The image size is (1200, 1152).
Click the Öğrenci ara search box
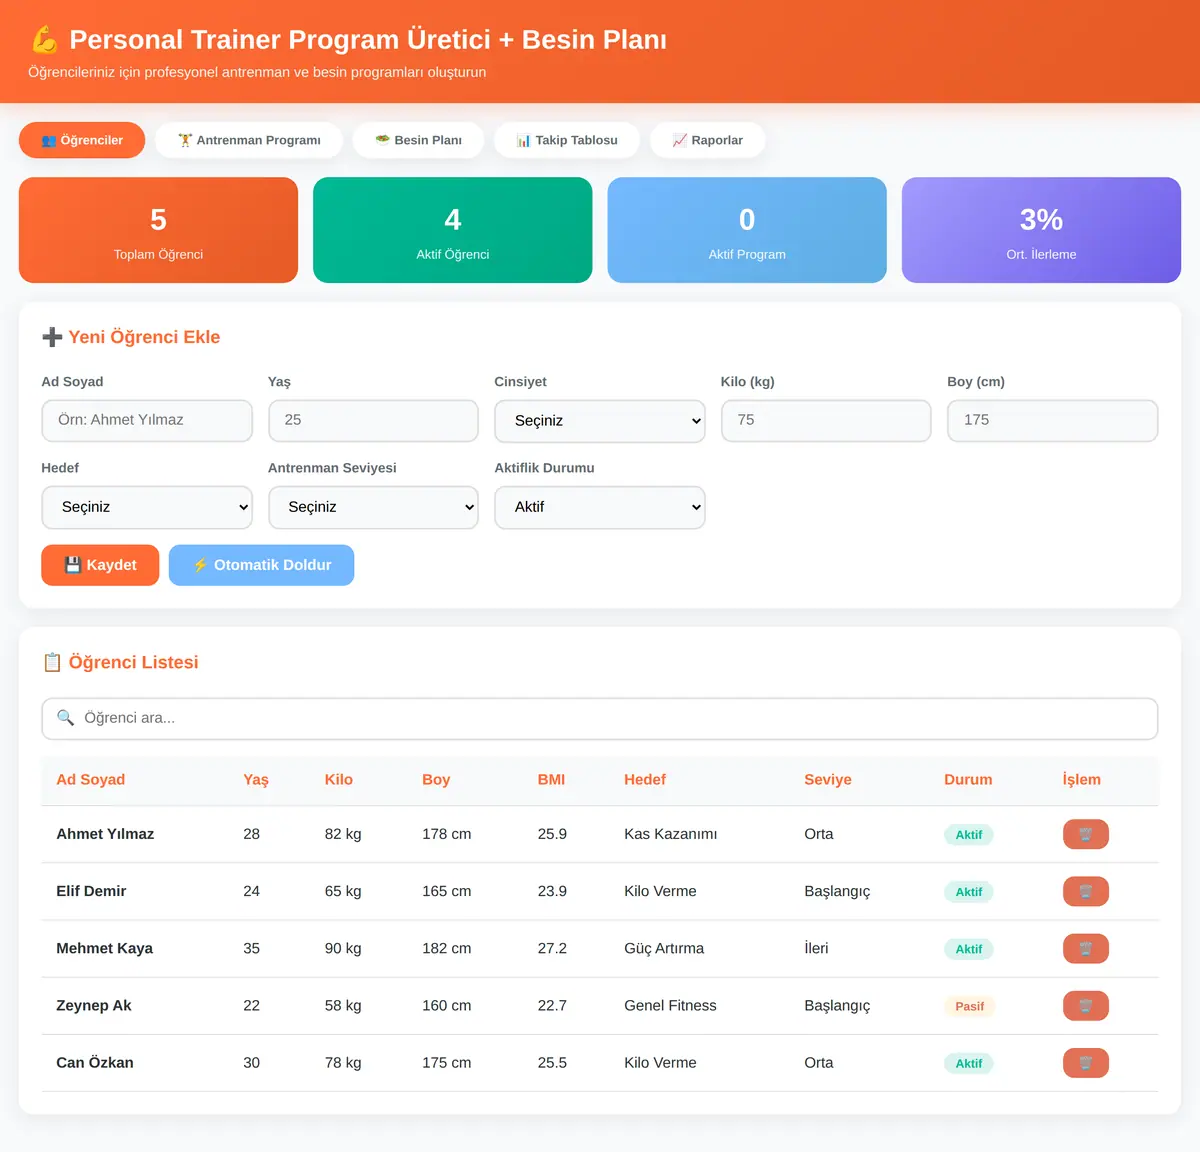pos(600,719)
